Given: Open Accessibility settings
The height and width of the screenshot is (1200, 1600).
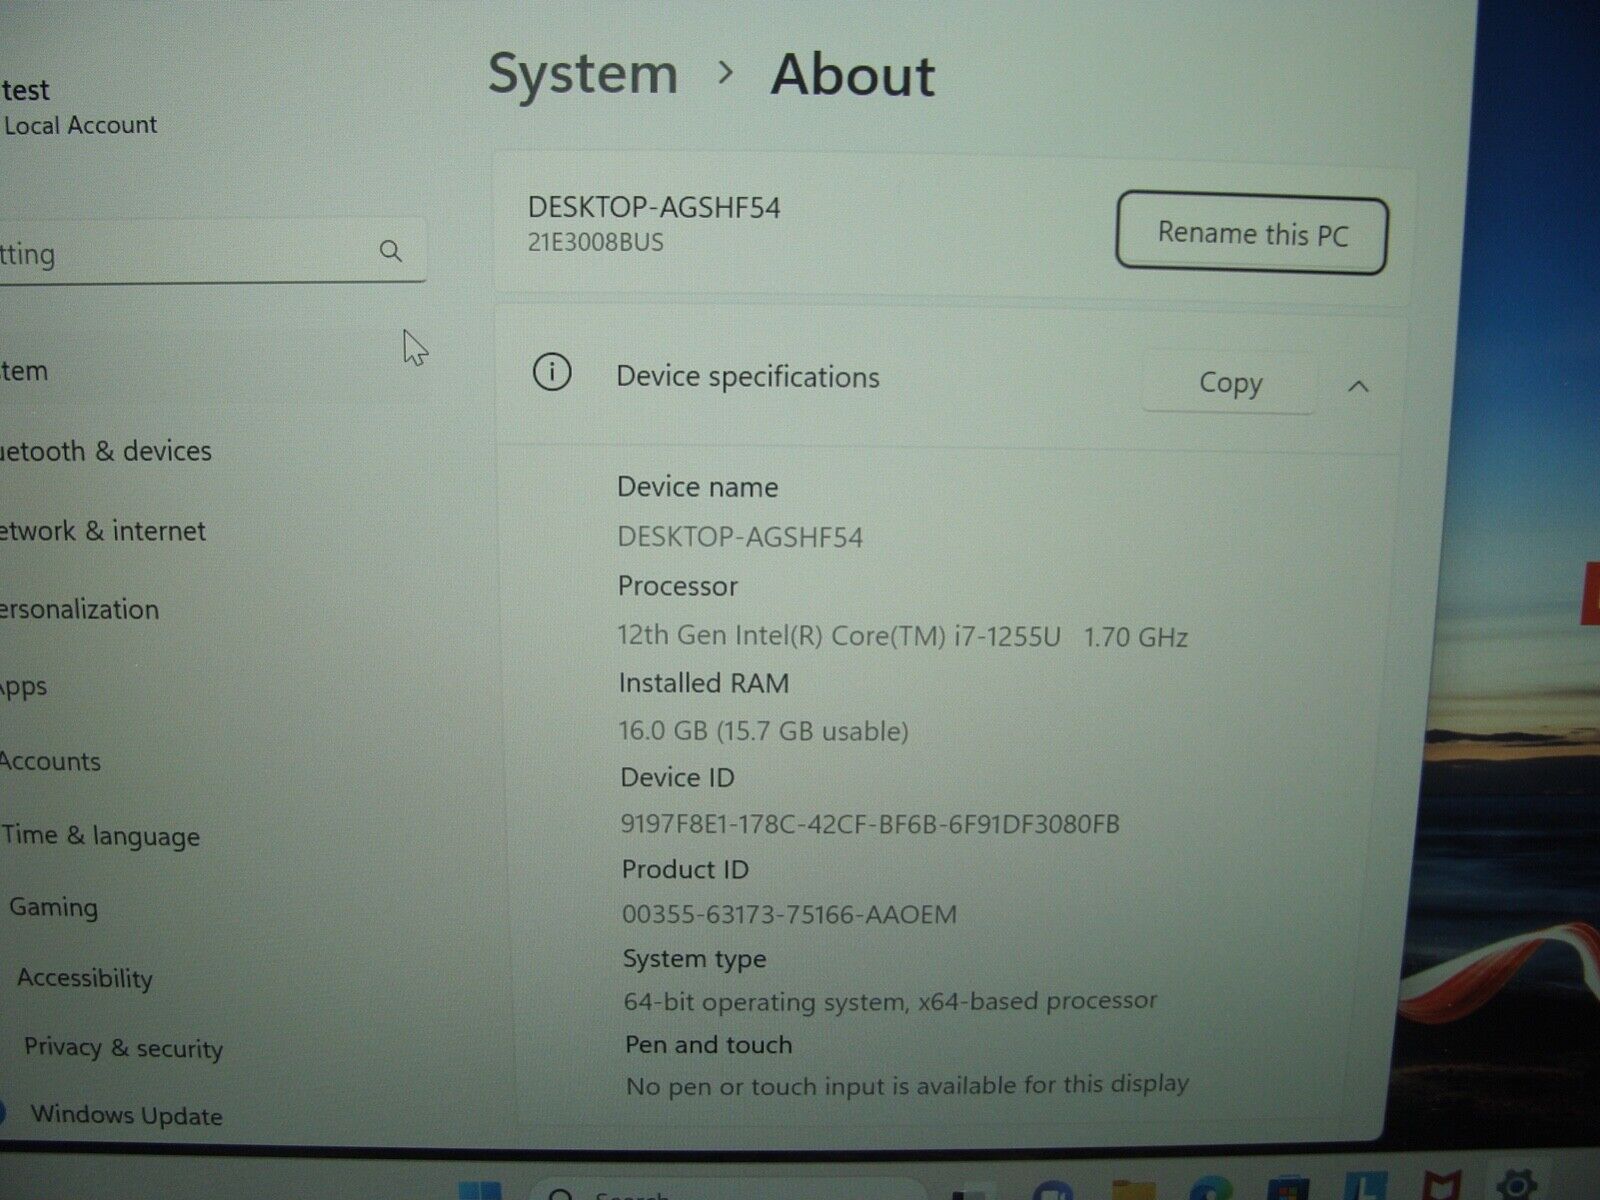Looking at the screenshot, I should 85,978.
